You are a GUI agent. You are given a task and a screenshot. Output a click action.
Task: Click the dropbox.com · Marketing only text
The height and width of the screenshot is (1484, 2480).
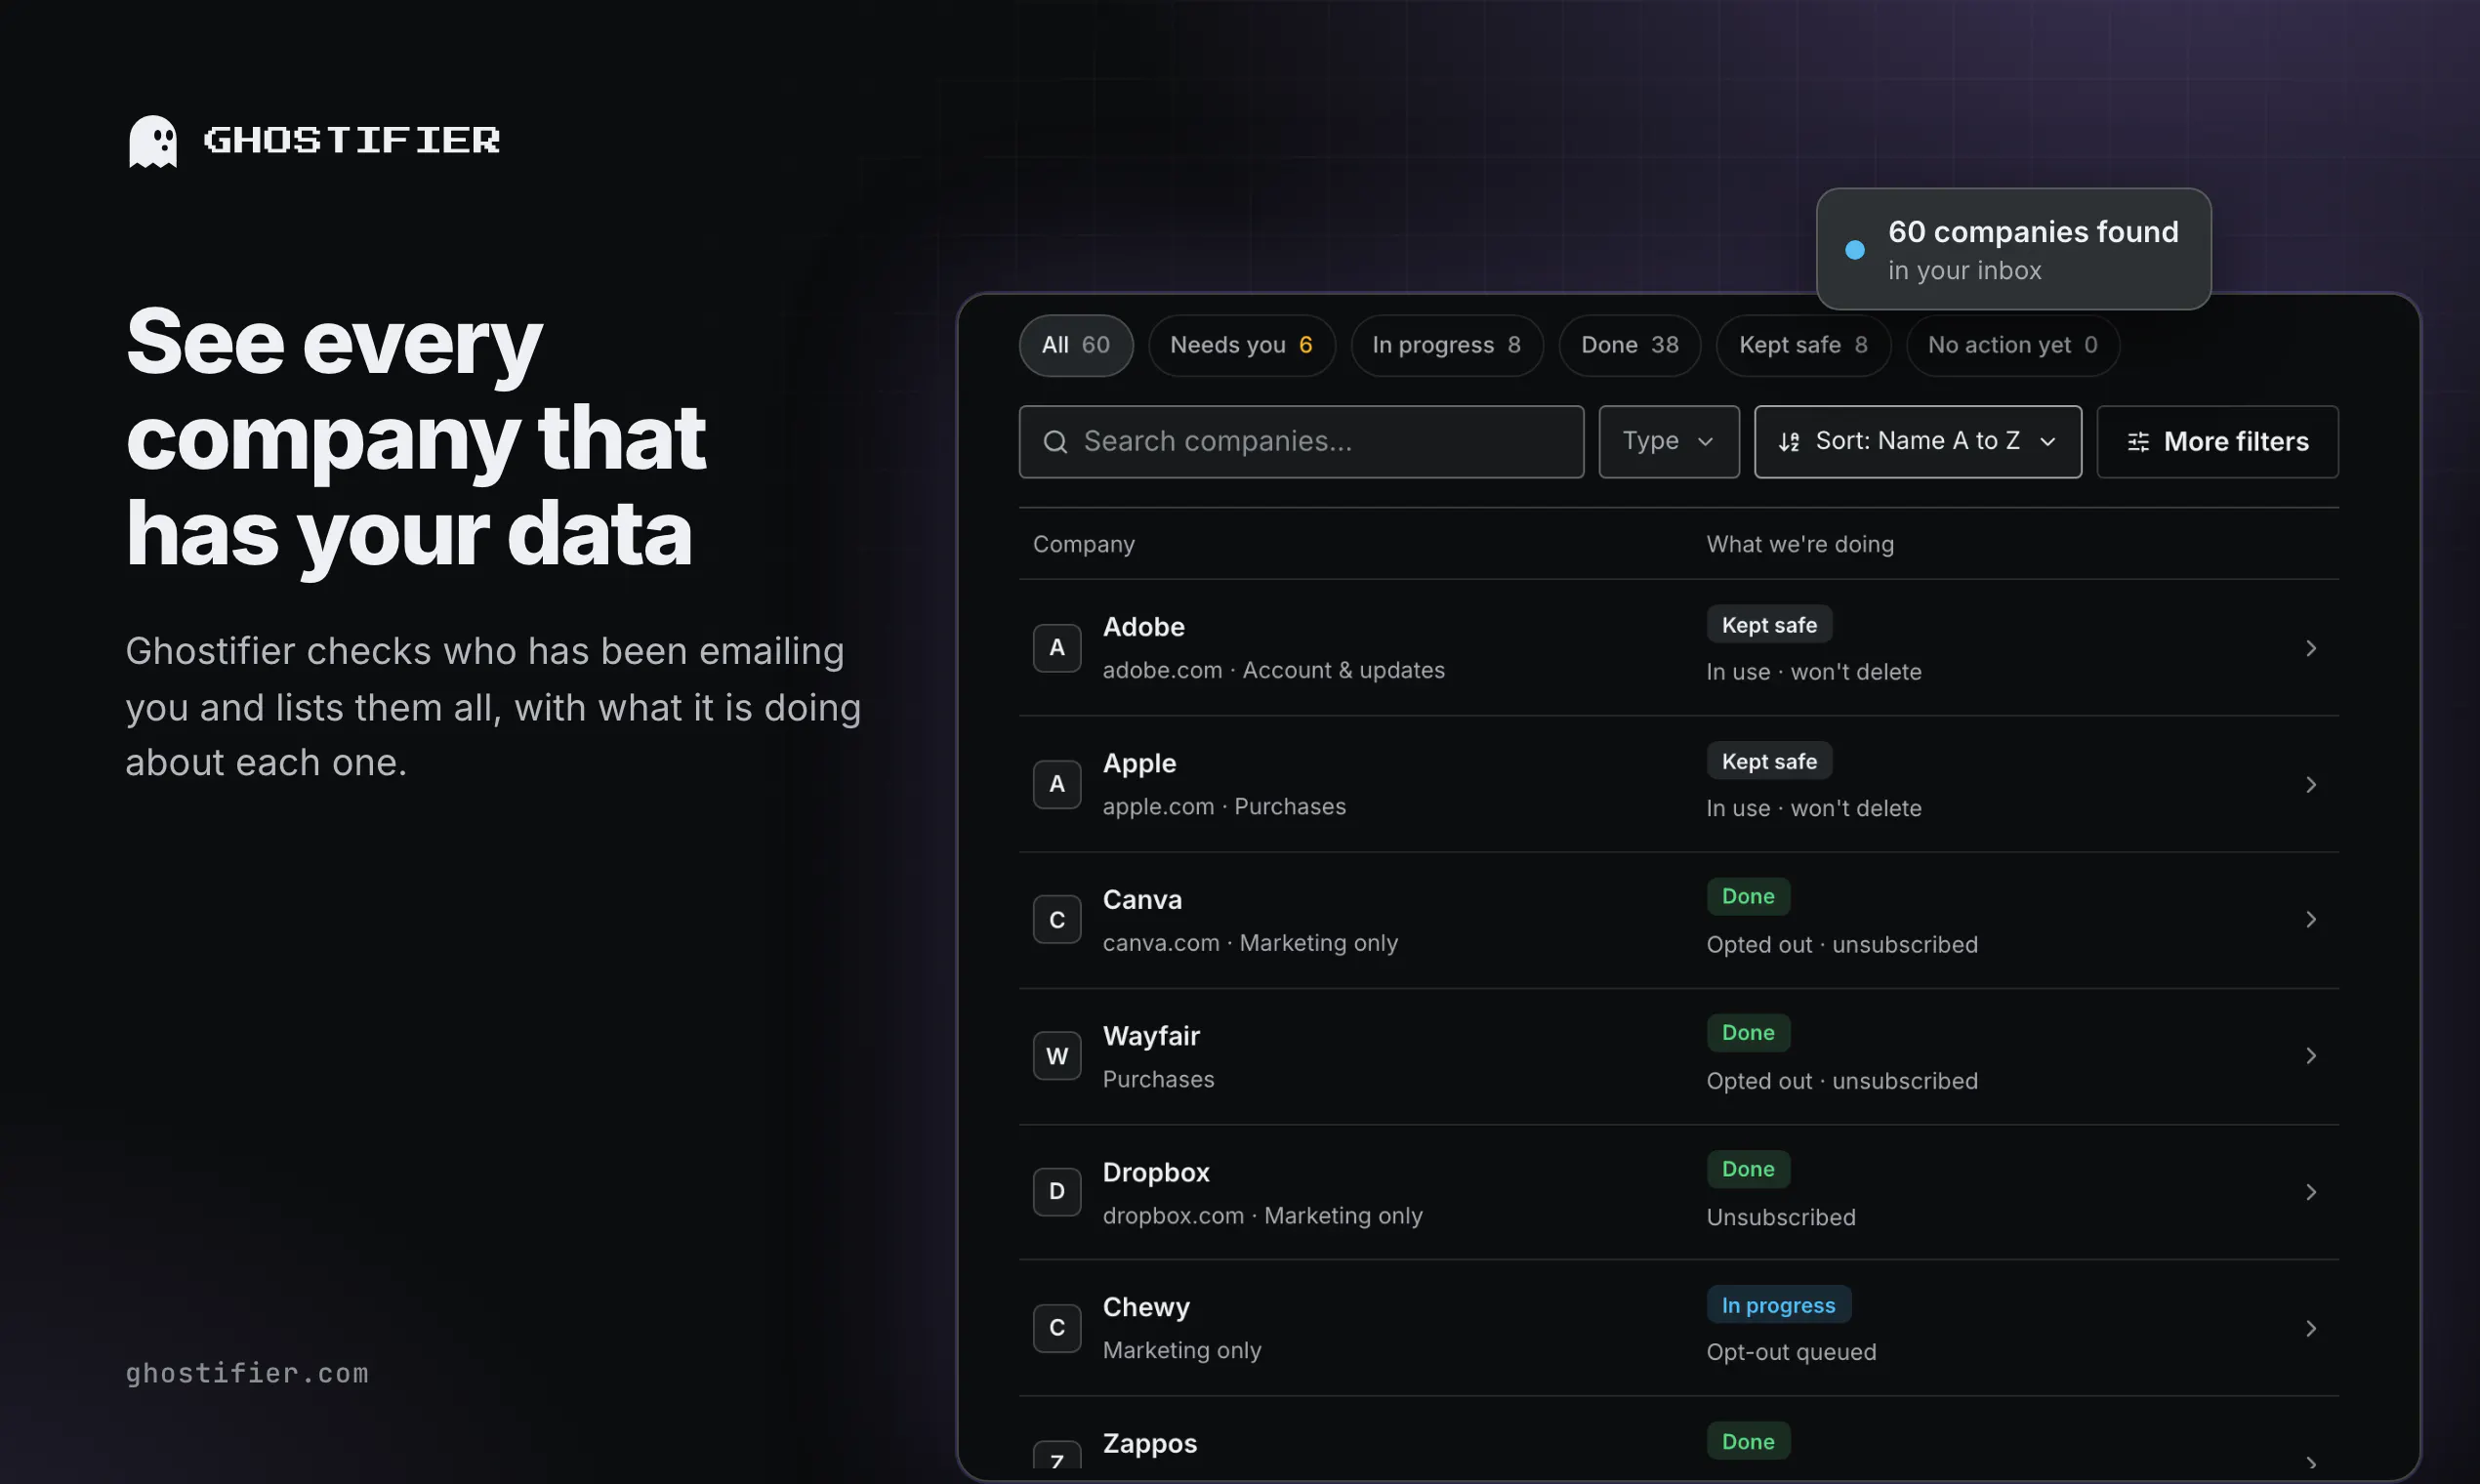tap(1263, 1216)
